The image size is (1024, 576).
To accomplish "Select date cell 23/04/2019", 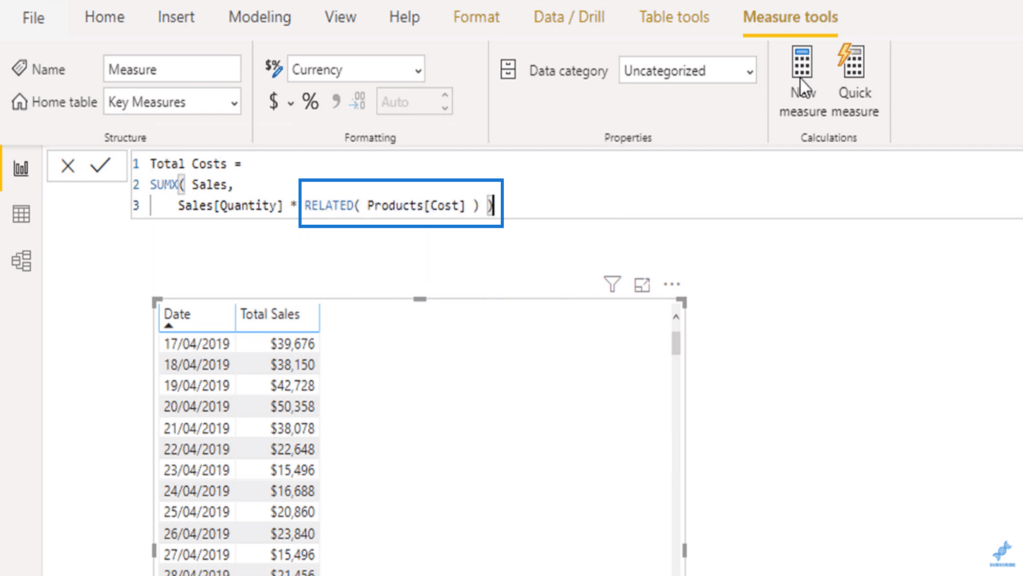I will [197, 470].
